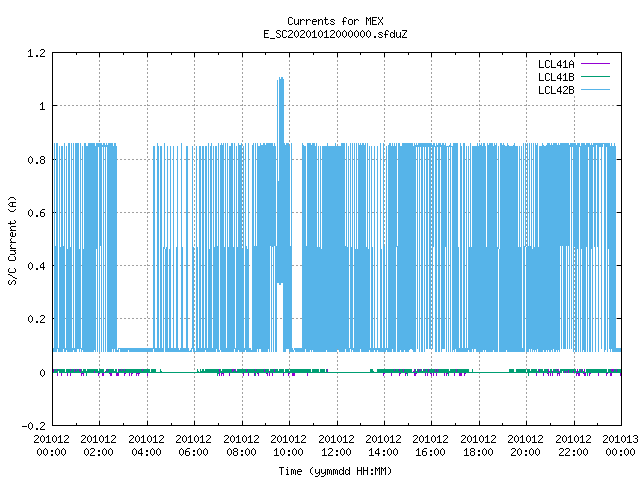Image resolution: width=640 pixels, height=480 pixels.
Task: Click the 201012 08:00 time tick label
Action: point(241,446)
